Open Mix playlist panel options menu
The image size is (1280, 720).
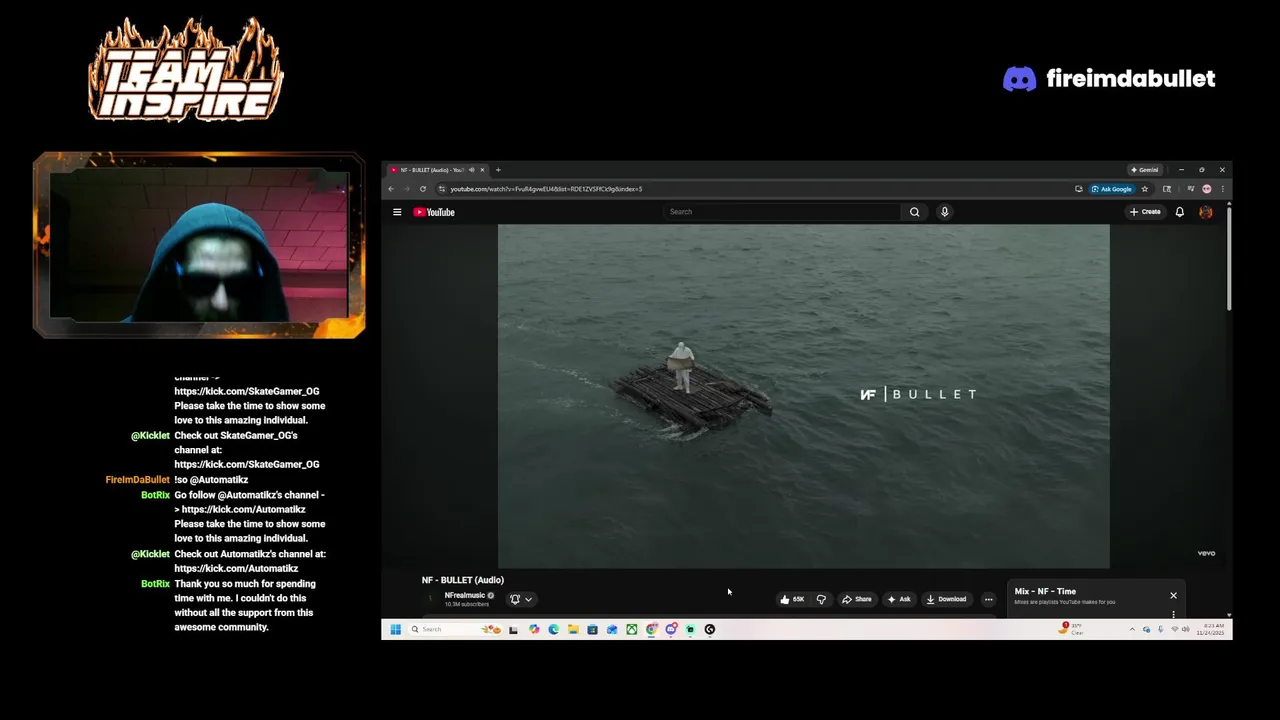pyautogui.click(x=1173, y=614)
